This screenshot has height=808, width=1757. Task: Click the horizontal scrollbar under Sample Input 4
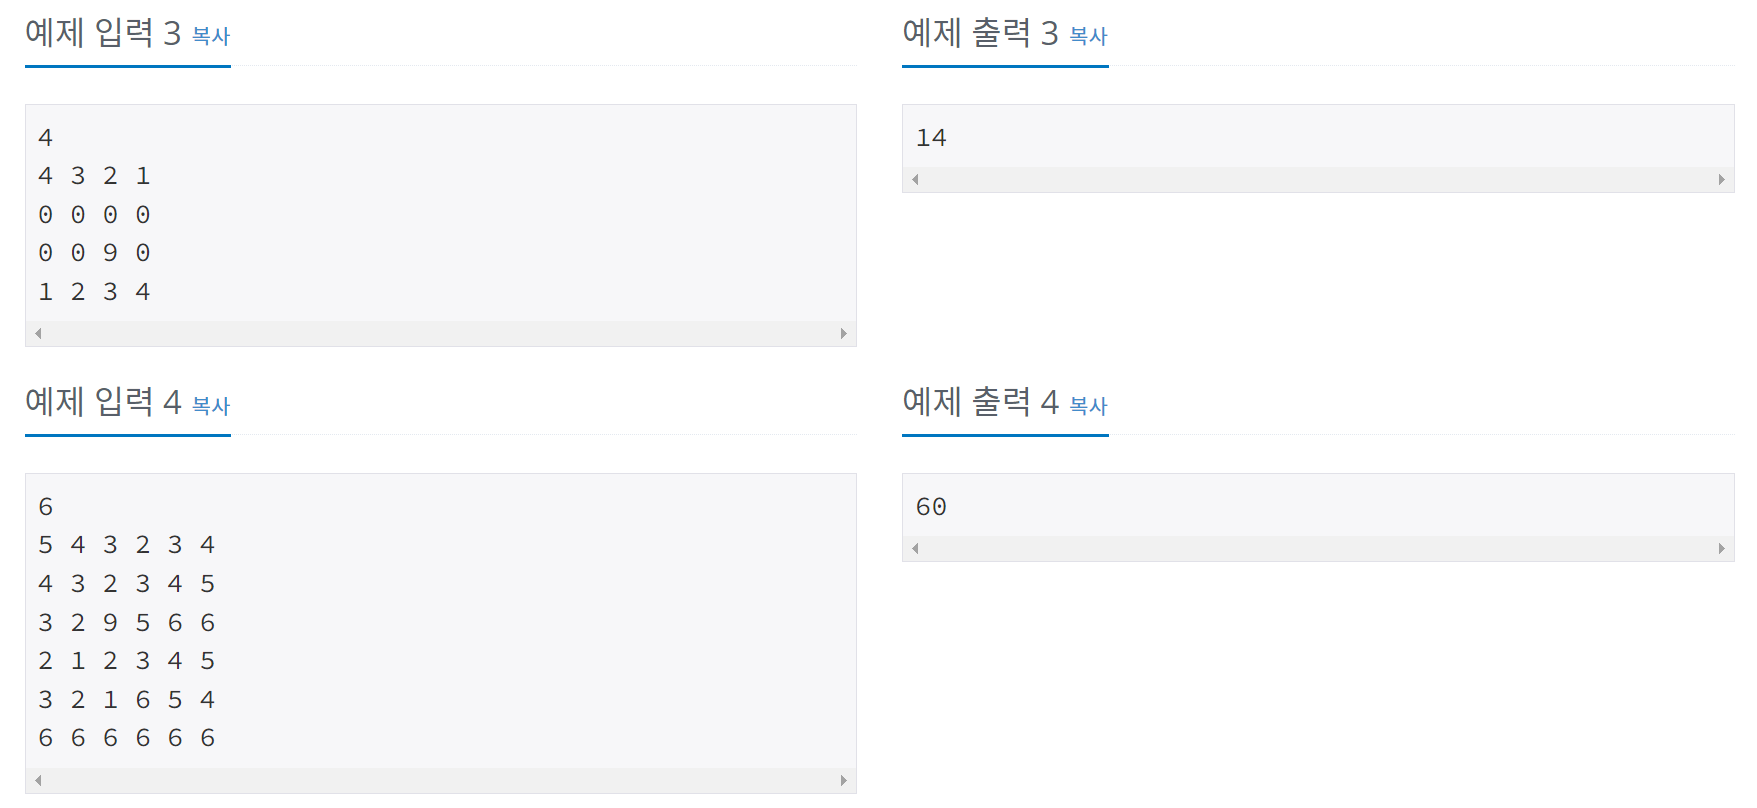click(x=440, y=779)
